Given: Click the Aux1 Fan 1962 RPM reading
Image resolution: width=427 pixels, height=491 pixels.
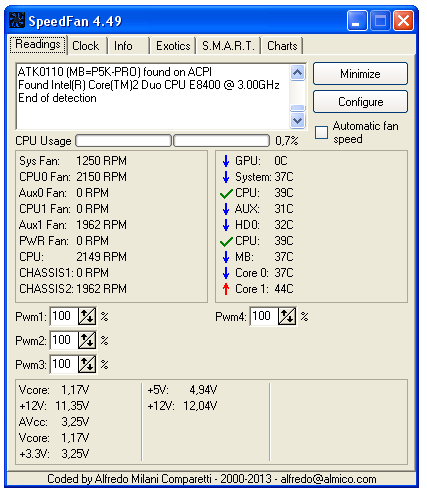Looking at the screenshot, I should point(73,225).
